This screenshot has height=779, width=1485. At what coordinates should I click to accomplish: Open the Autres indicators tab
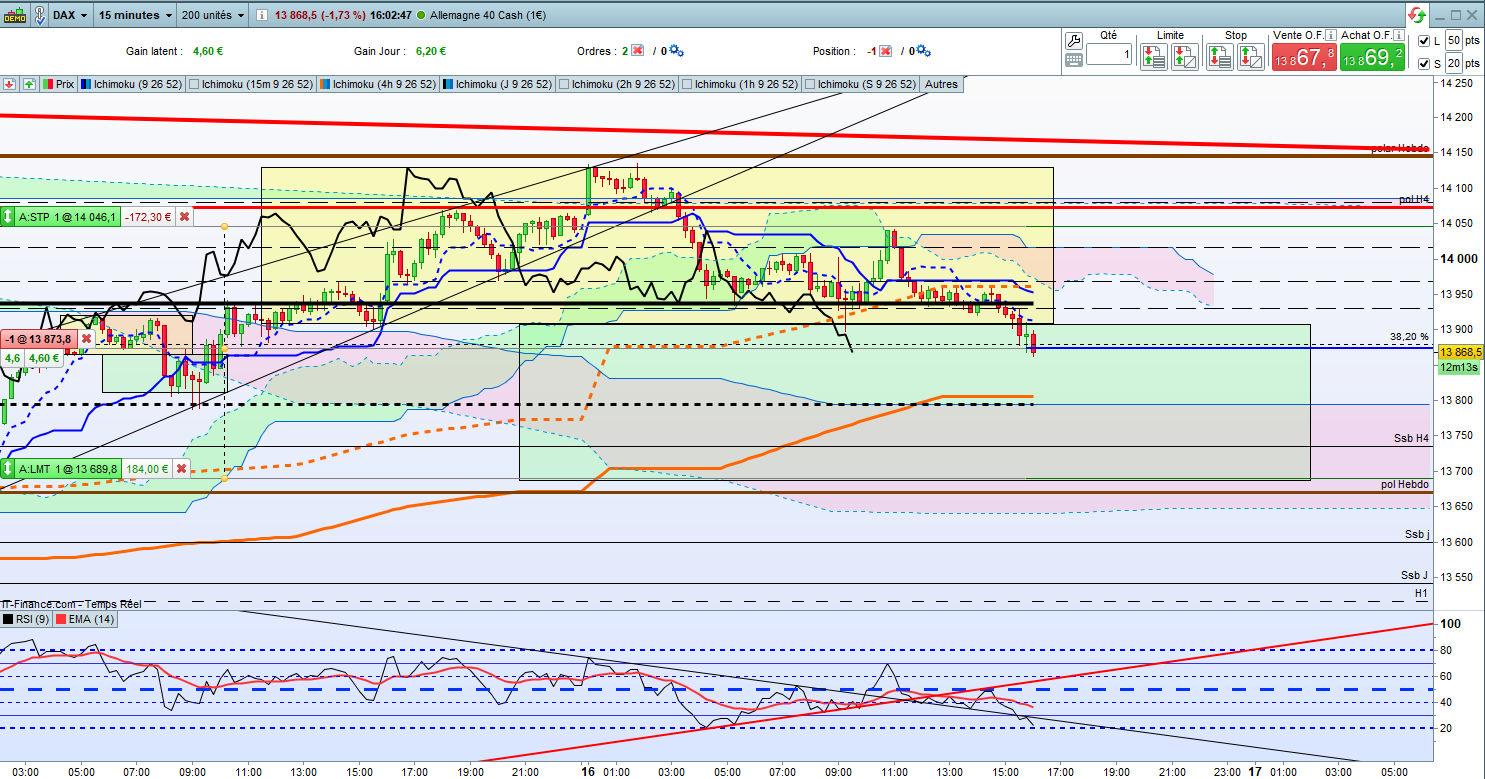942,85
